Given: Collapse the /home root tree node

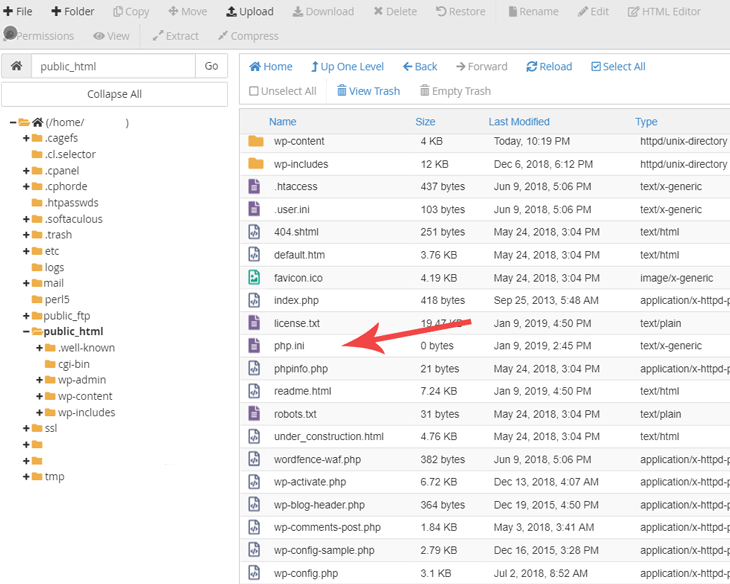Looking at the screenshot, I should [13, 122].
